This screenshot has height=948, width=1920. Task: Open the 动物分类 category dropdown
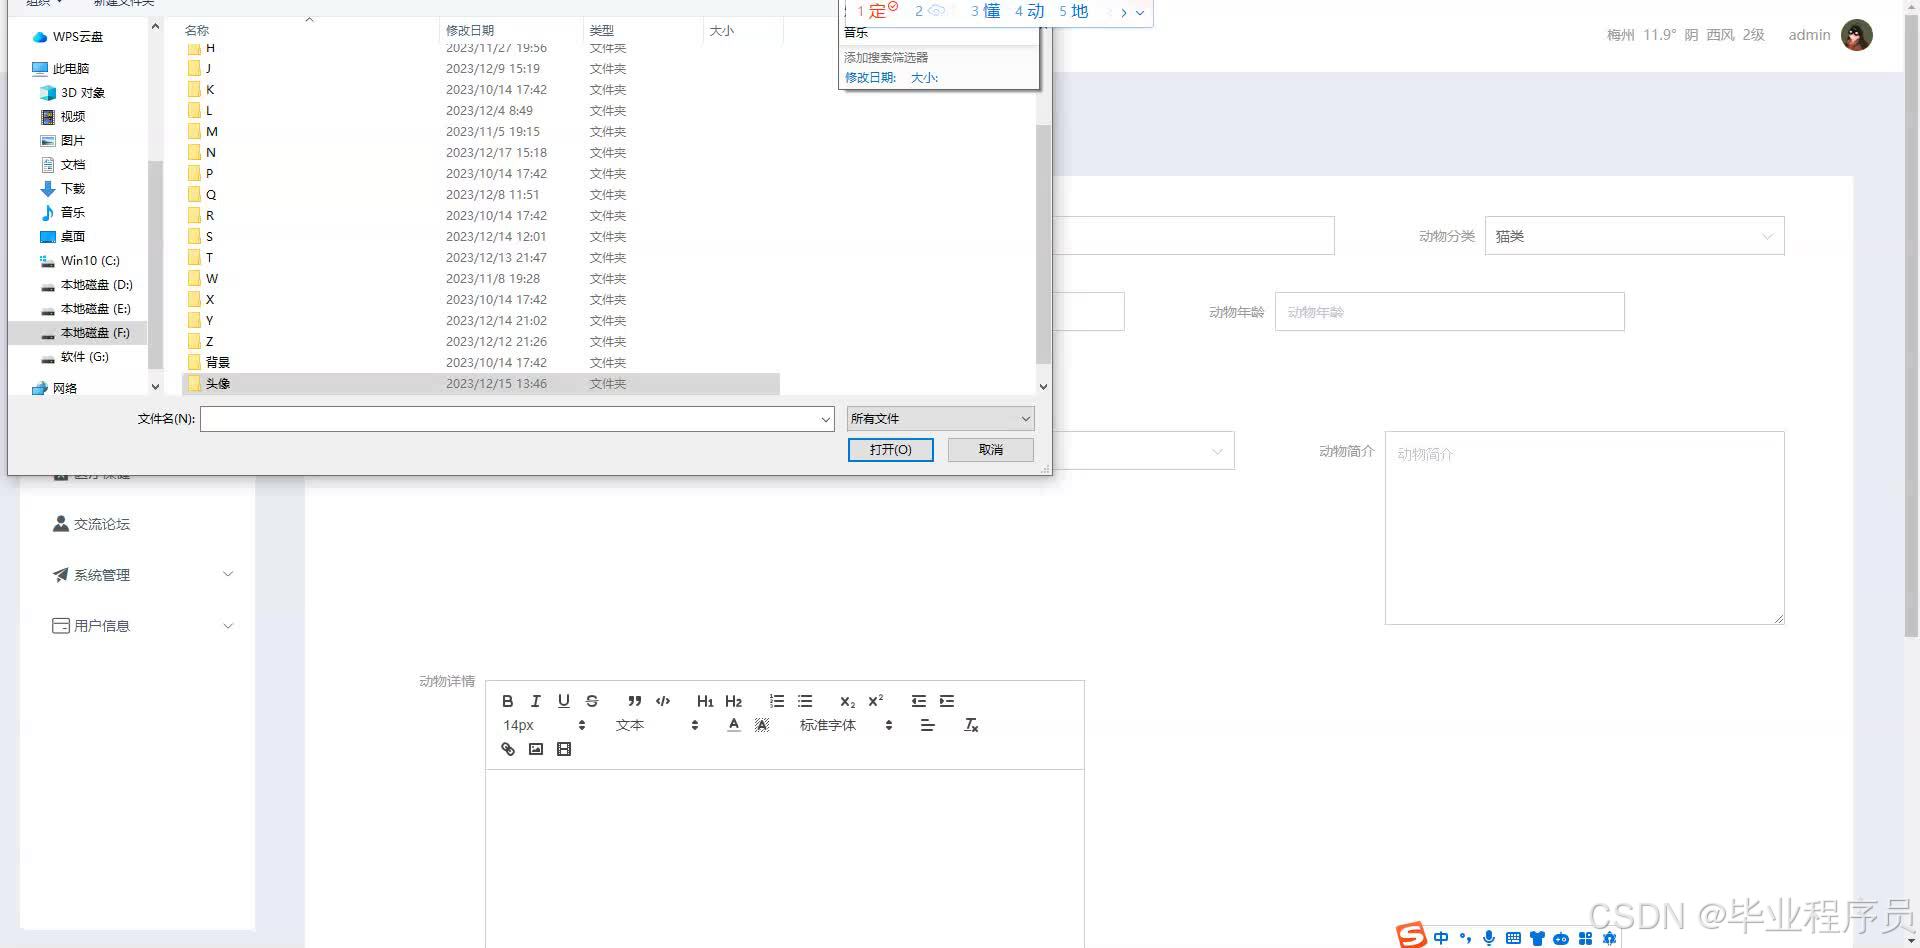click(x=1634, y=236)
